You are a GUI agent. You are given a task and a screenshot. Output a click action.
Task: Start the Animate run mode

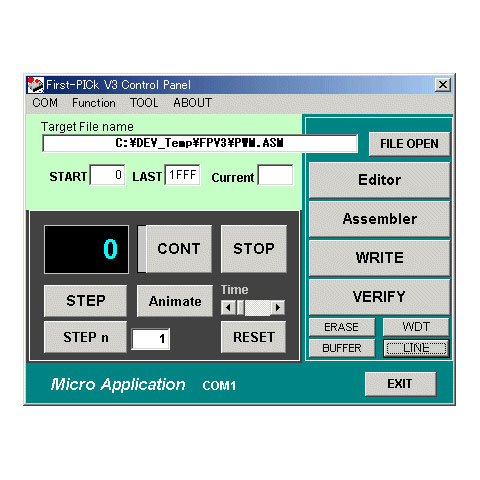click(175, 301)
